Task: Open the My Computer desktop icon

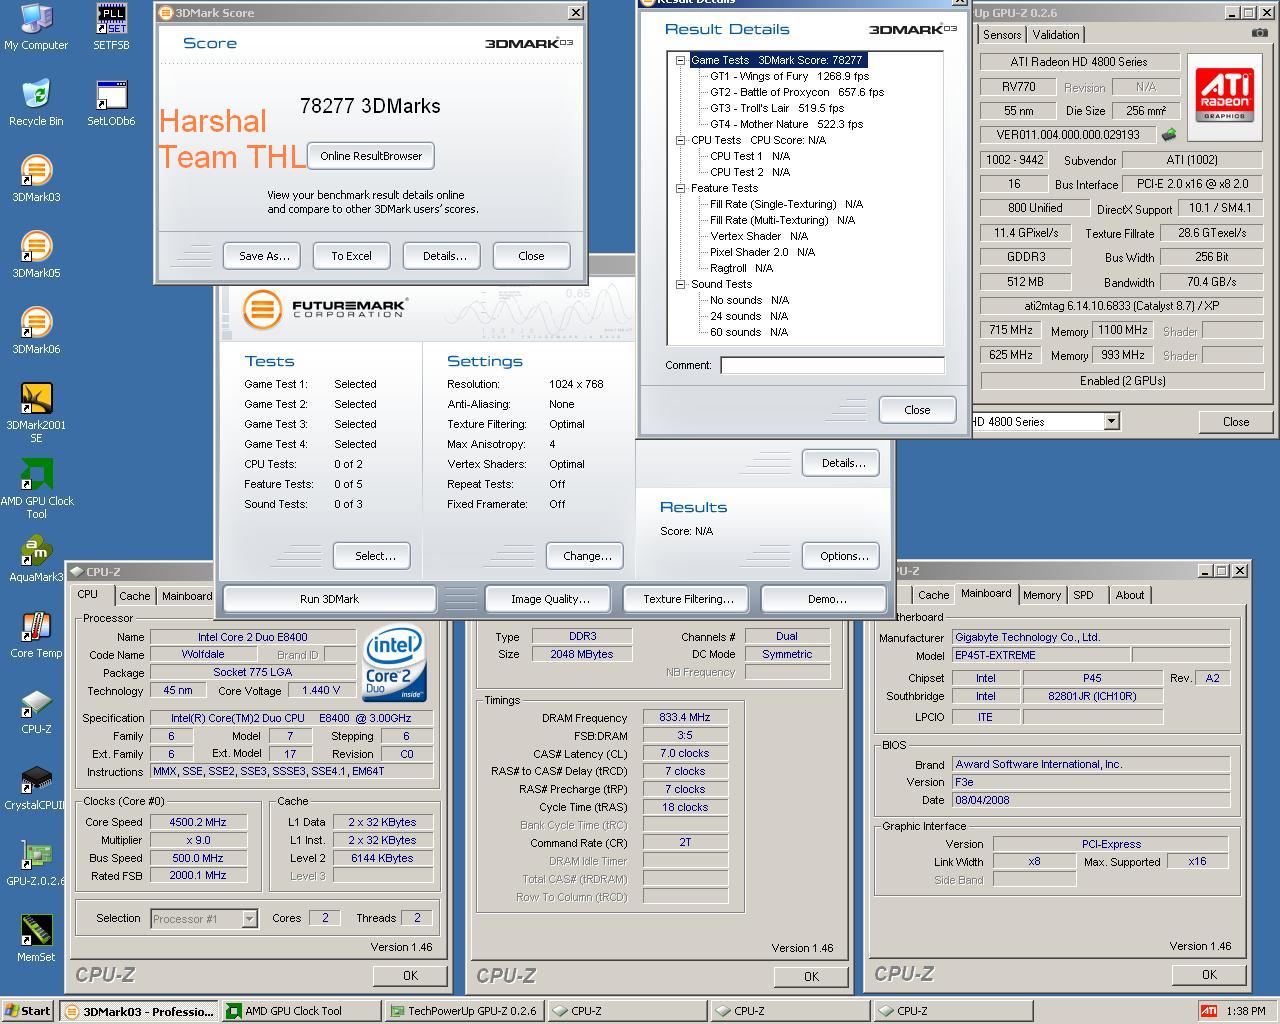Action: point(36,28)
